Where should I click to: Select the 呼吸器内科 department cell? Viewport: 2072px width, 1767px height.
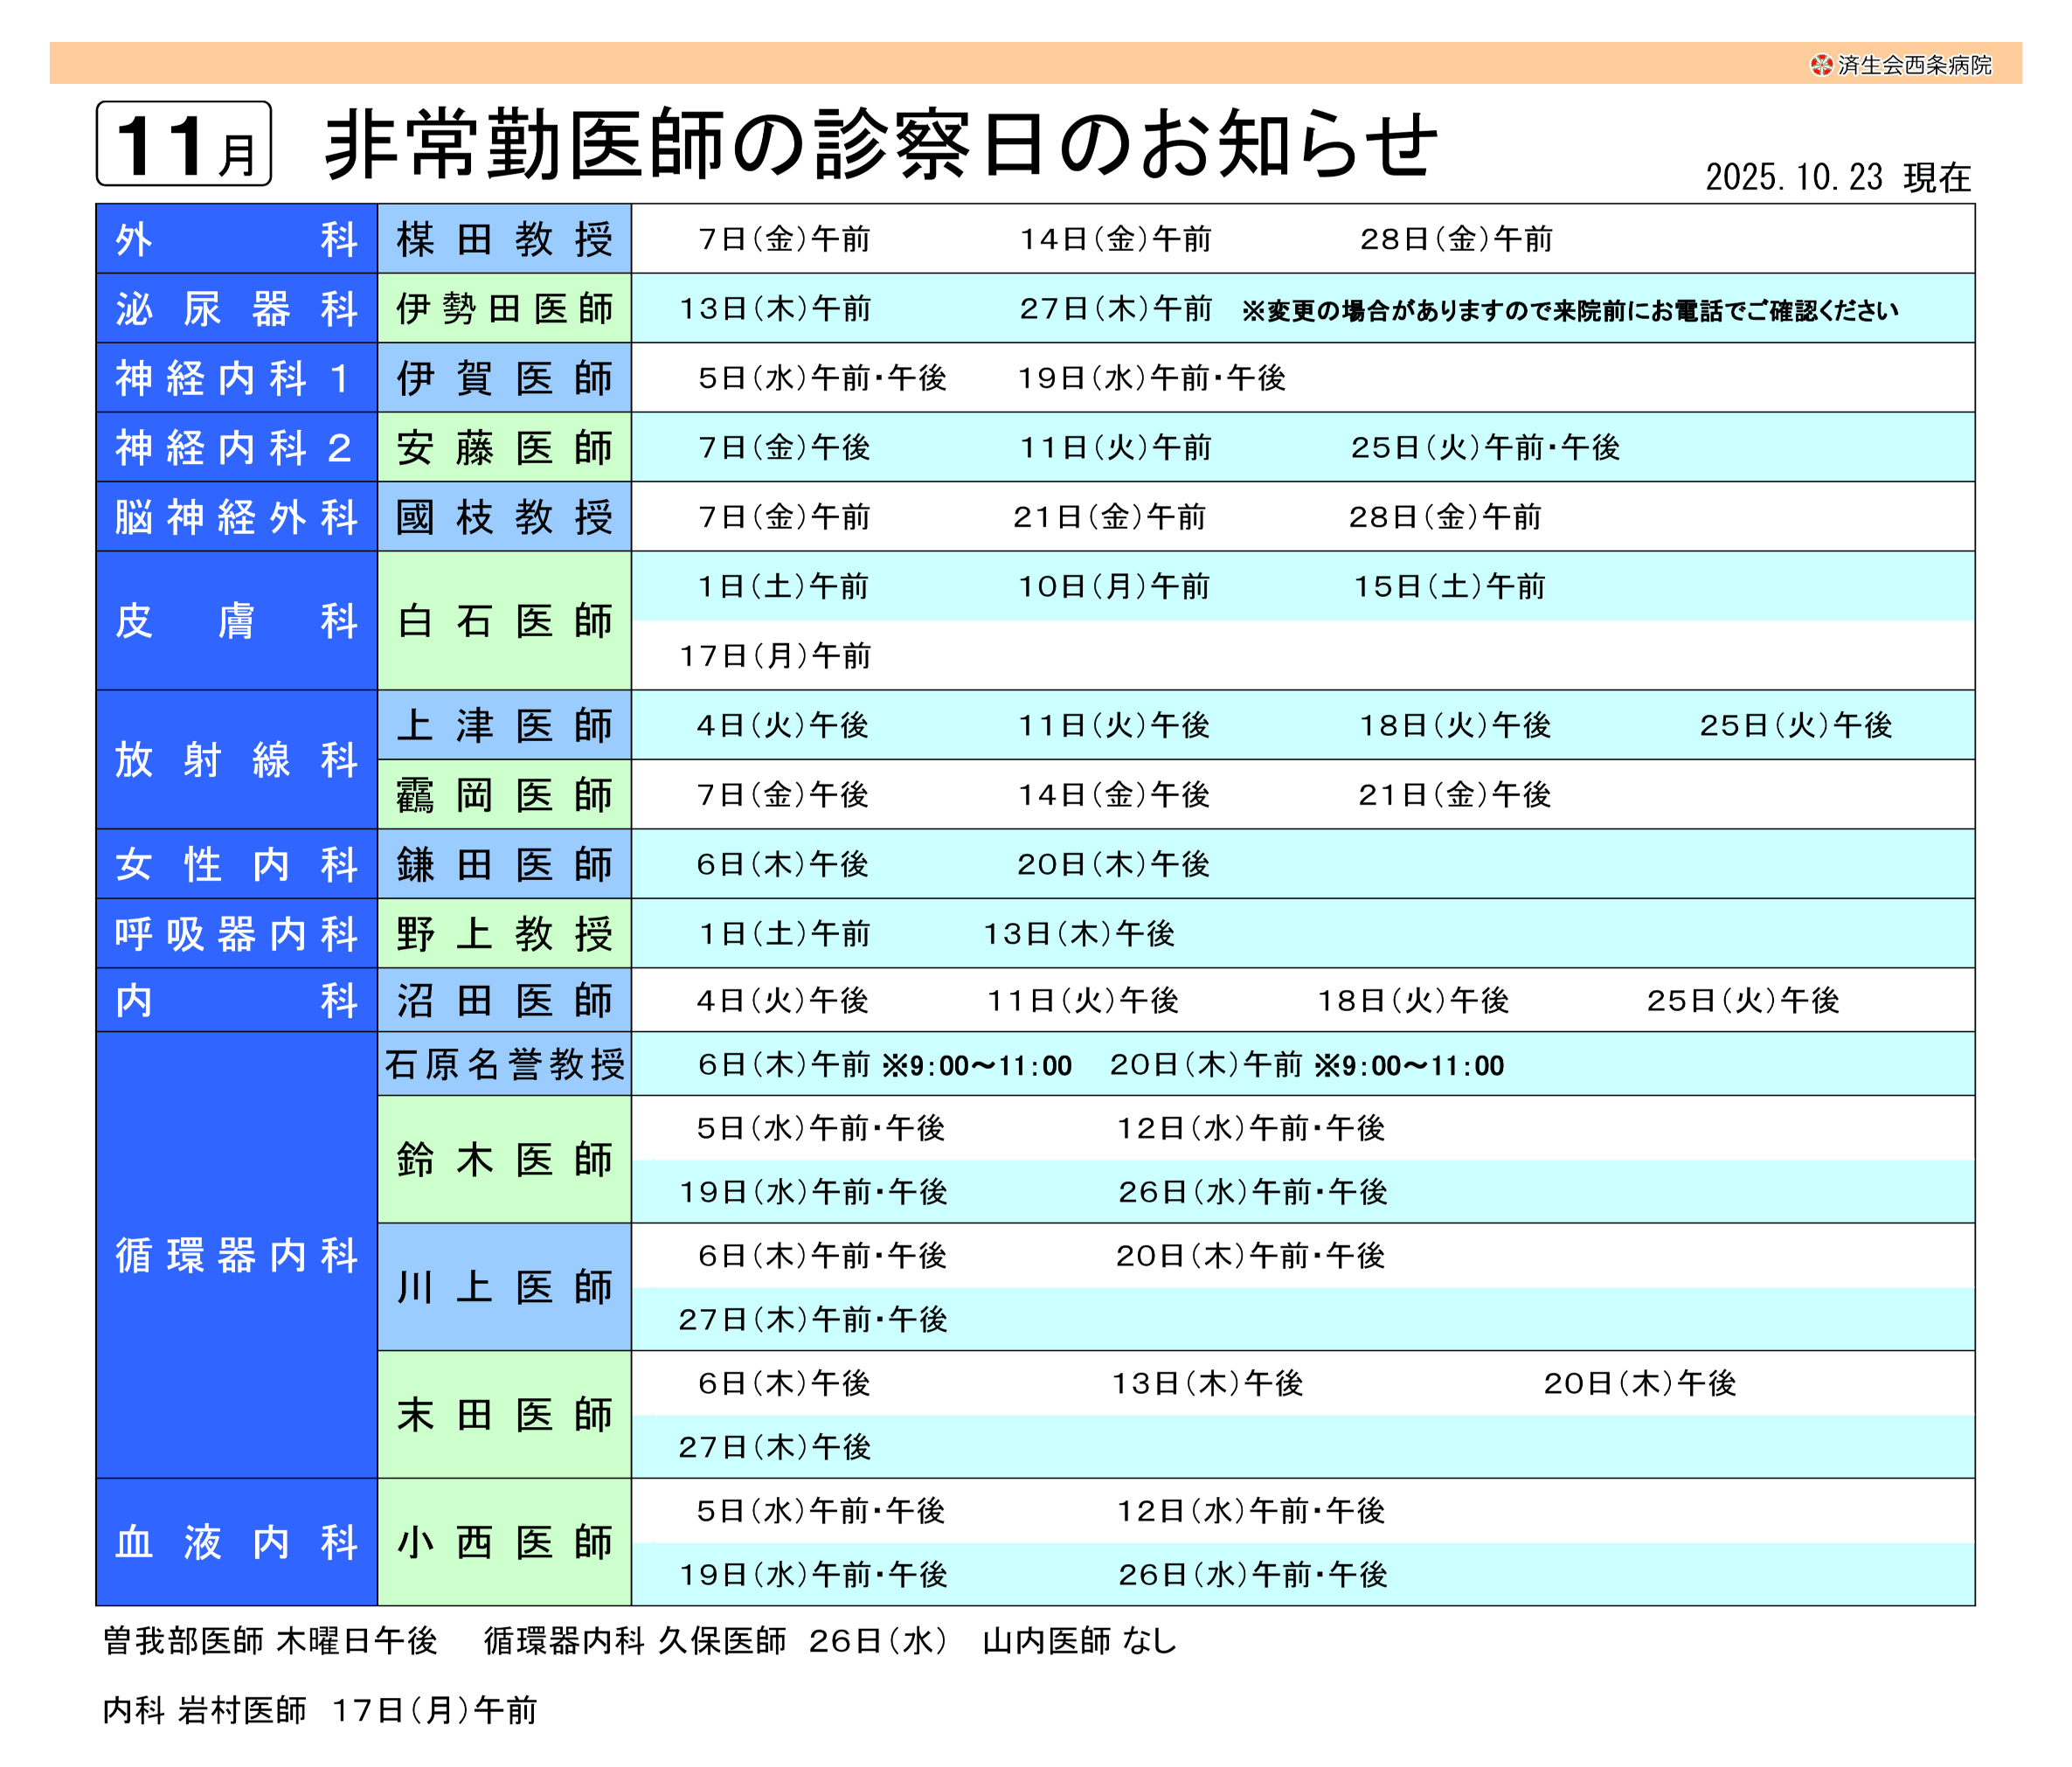click(236, 934)
